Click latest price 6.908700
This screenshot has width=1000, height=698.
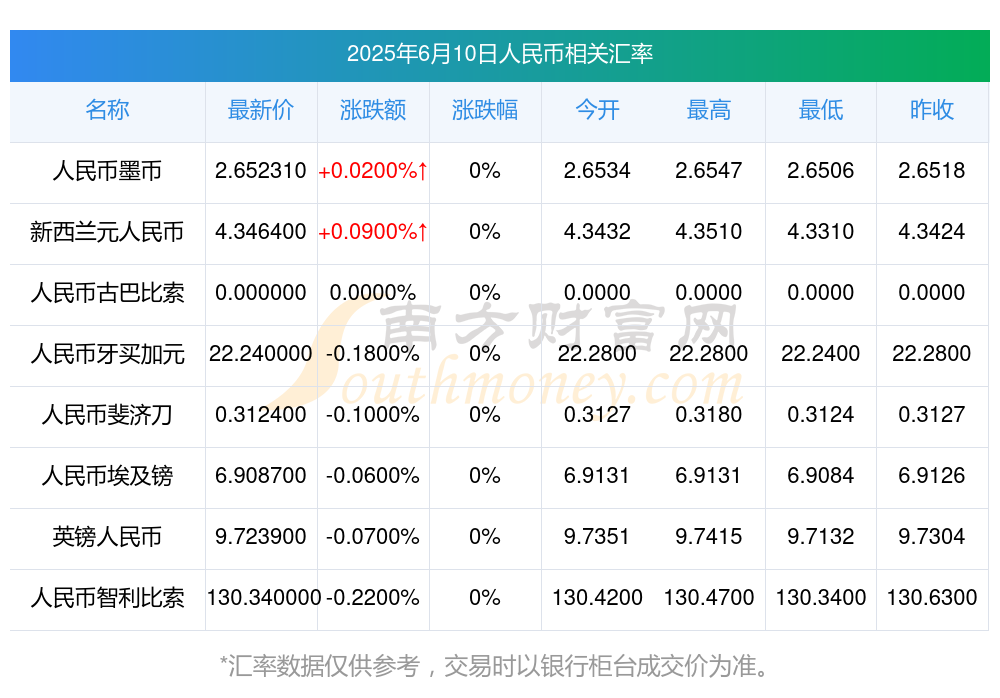(x=261, y=475)
